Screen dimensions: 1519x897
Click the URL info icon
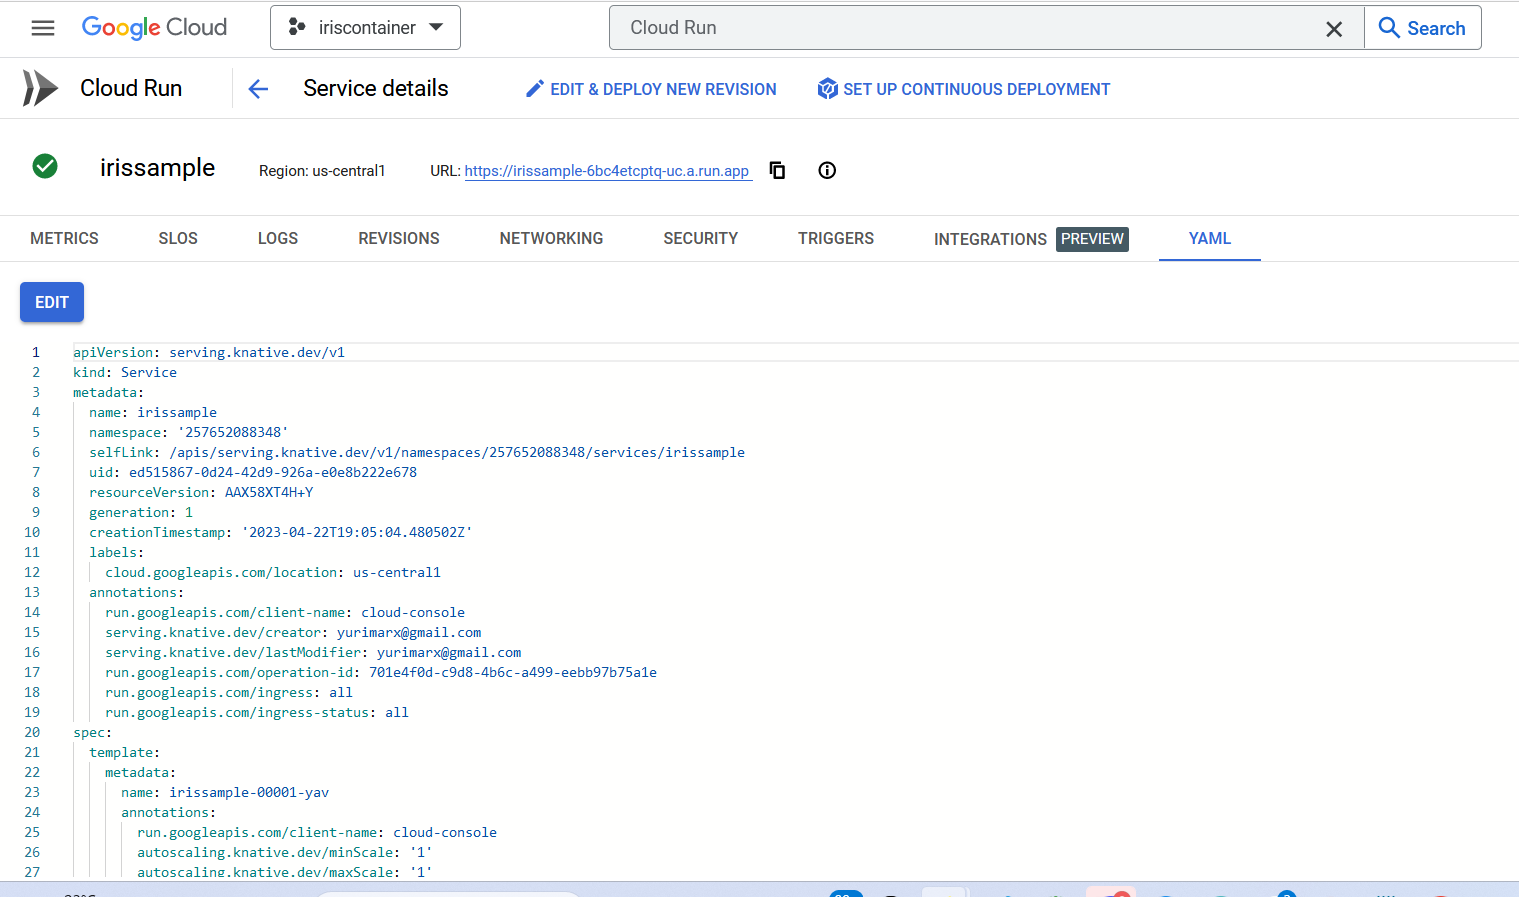coord(827,170)
